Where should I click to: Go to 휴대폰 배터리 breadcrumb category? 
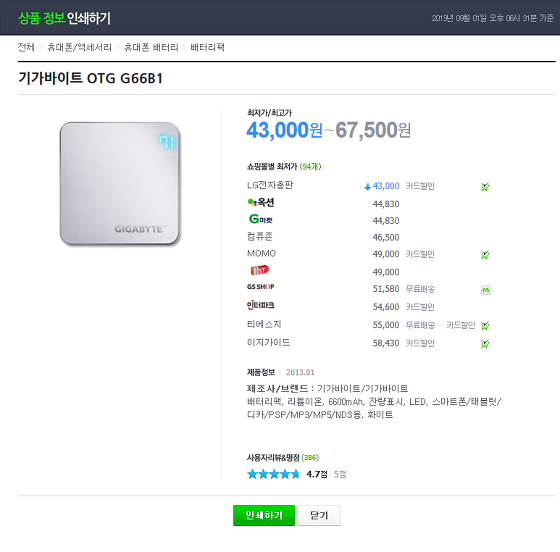[151, 47]
